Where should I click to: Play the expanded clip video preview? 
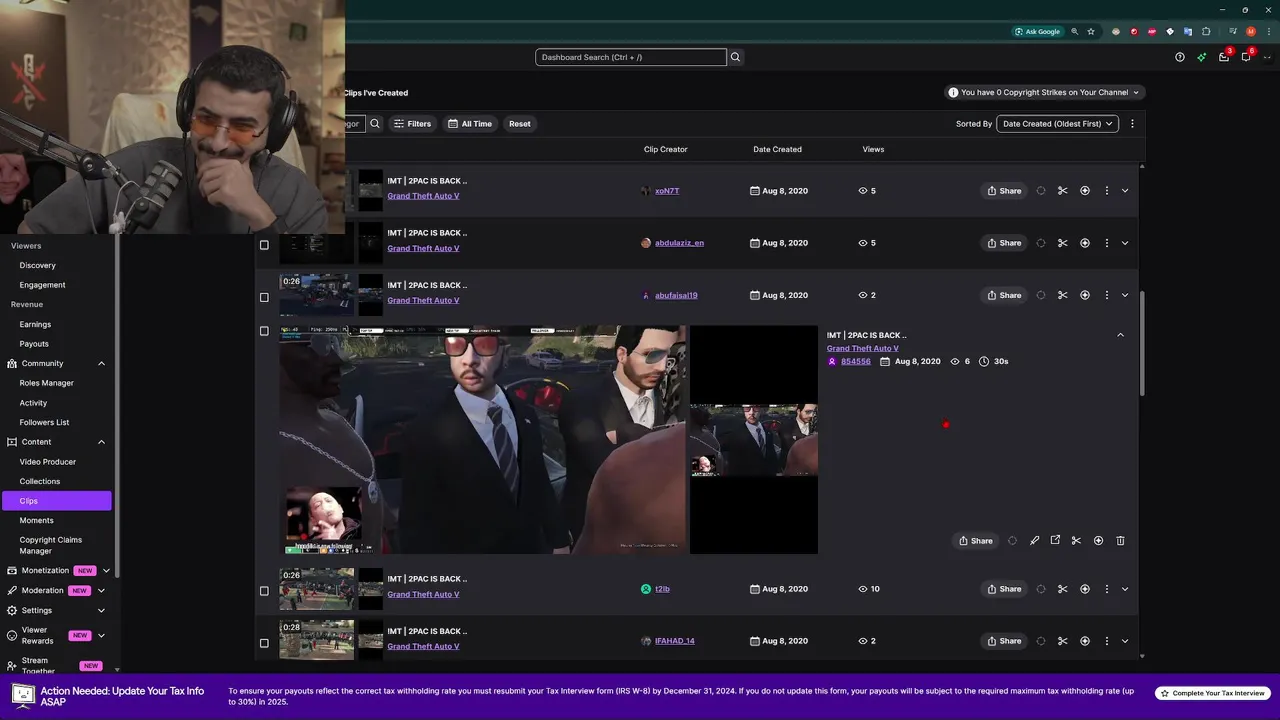tap(483, 440)
